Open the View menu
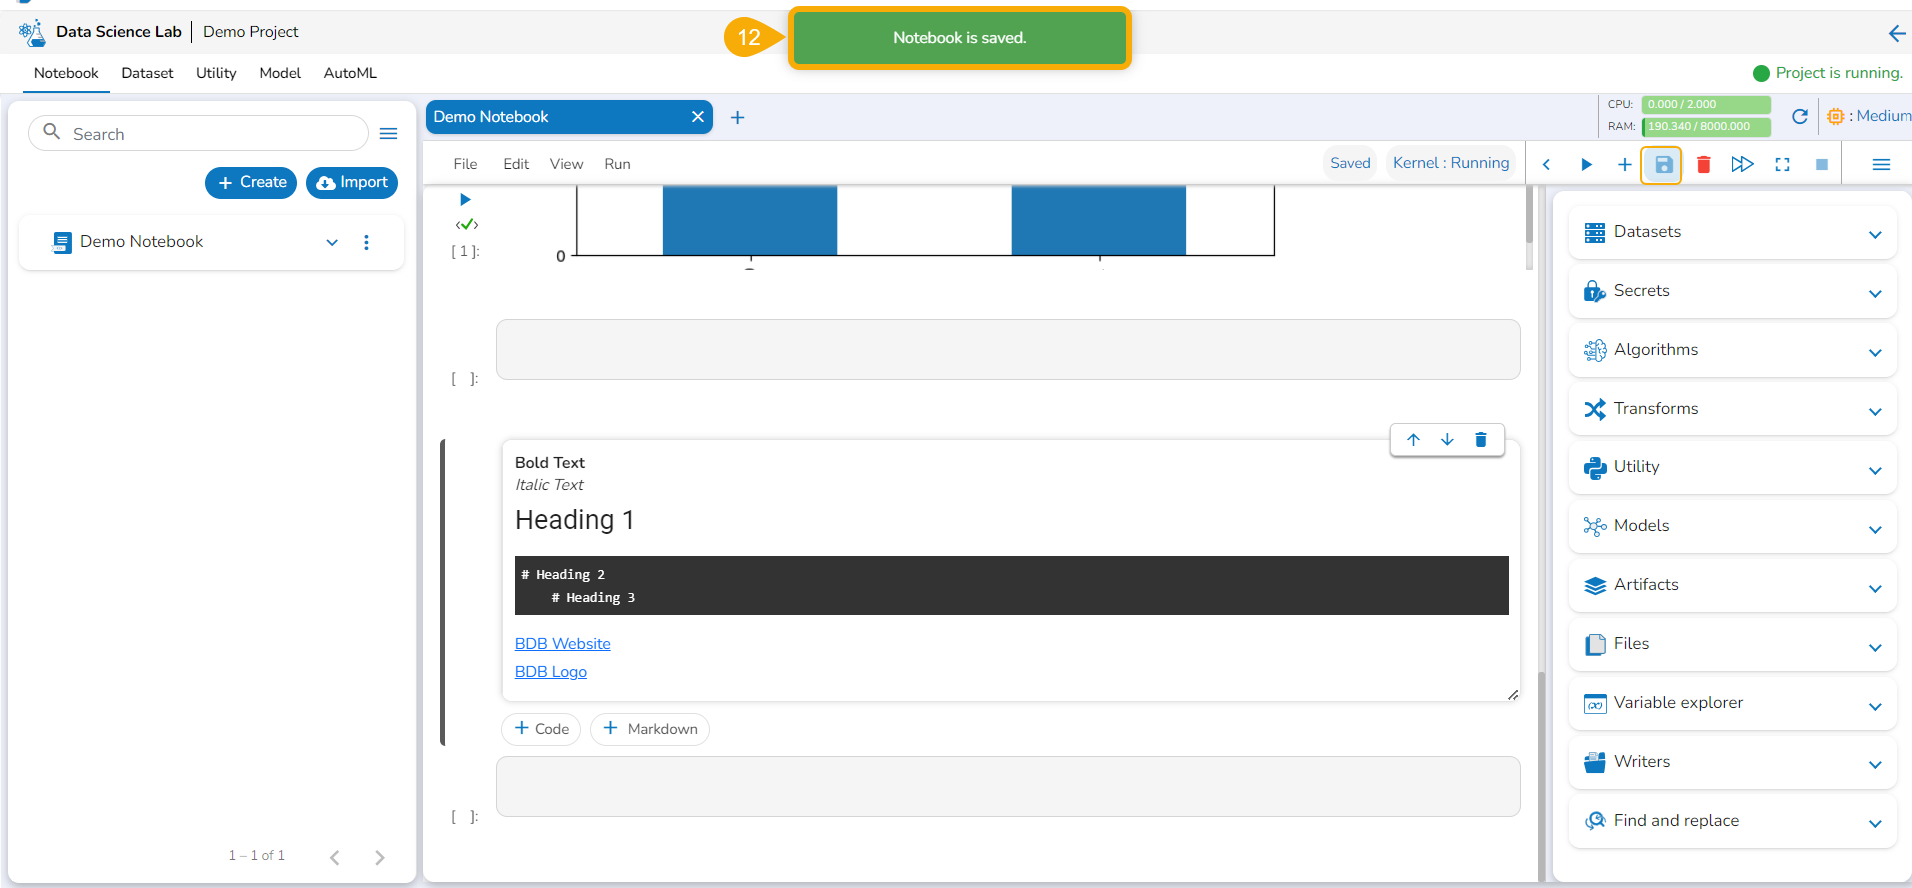 (566, 164)
